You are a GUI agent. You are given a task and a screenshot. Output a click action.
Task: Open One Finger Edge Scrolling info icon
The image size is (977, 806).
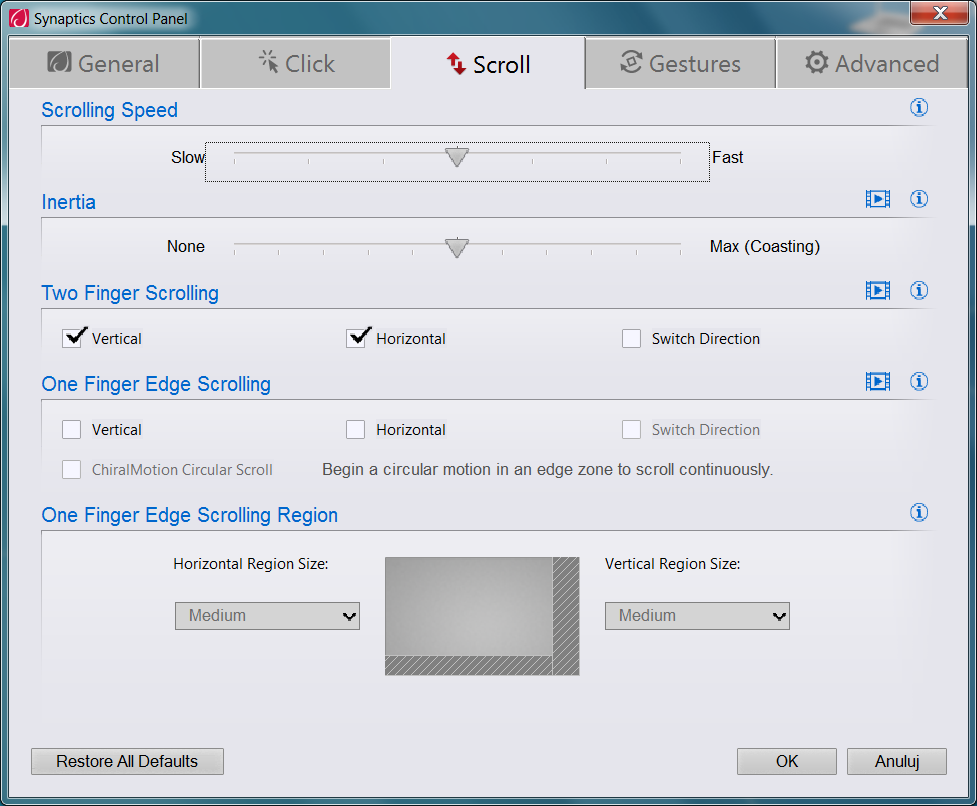click(x=918, y=381)
